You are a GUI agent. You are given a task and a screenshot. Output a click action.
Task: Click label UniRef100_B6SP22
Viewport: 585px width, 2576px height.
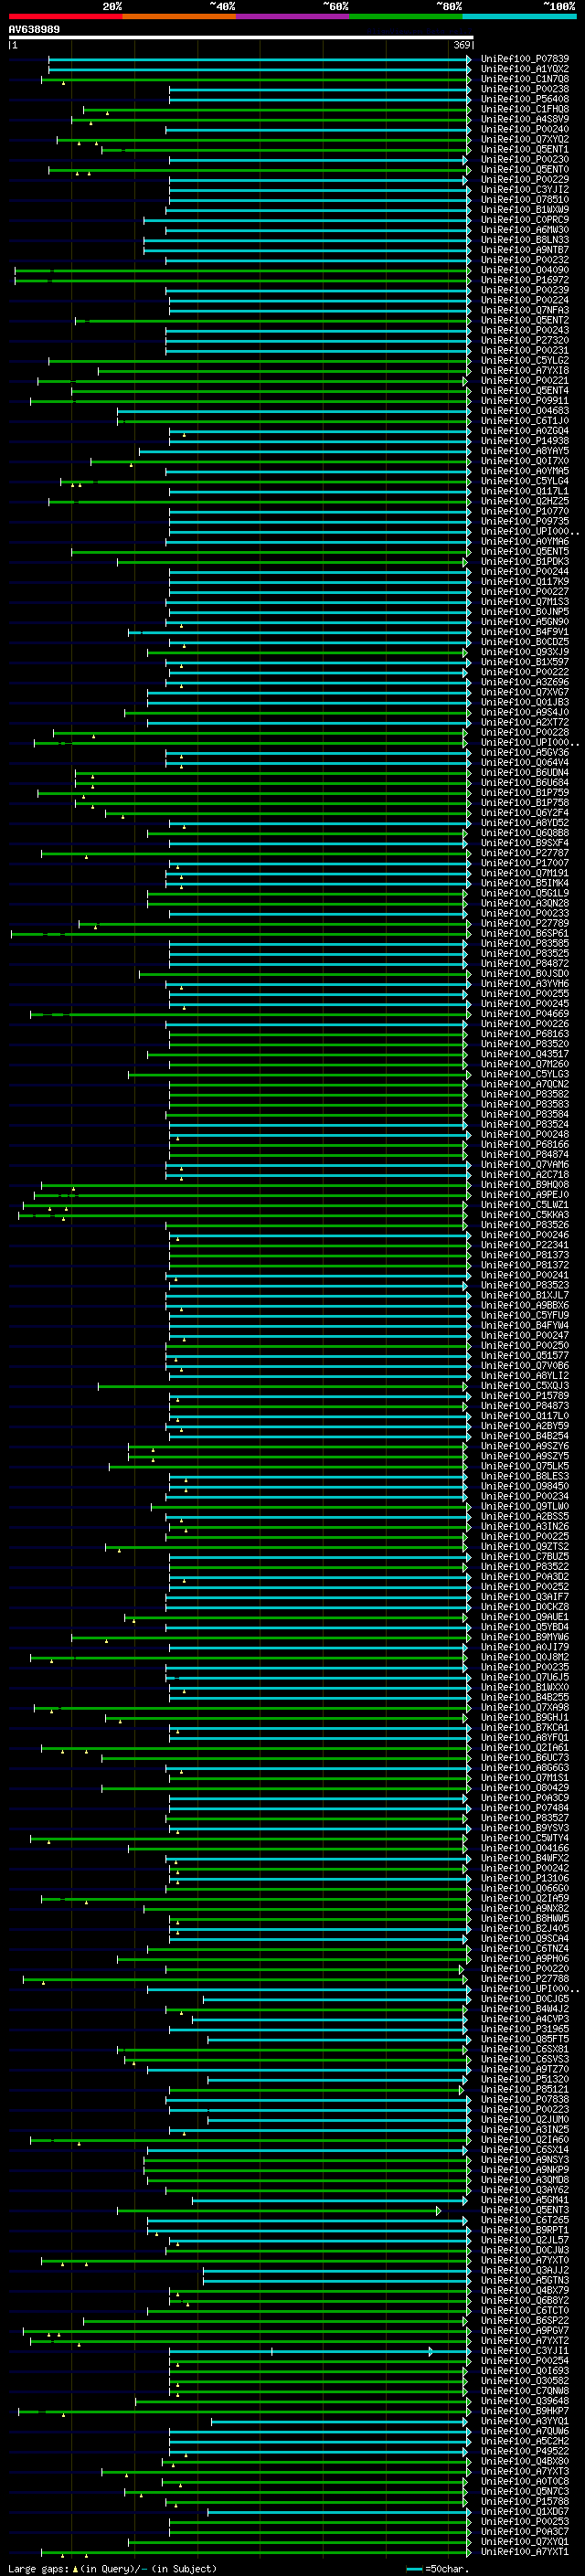(525, 2321)
